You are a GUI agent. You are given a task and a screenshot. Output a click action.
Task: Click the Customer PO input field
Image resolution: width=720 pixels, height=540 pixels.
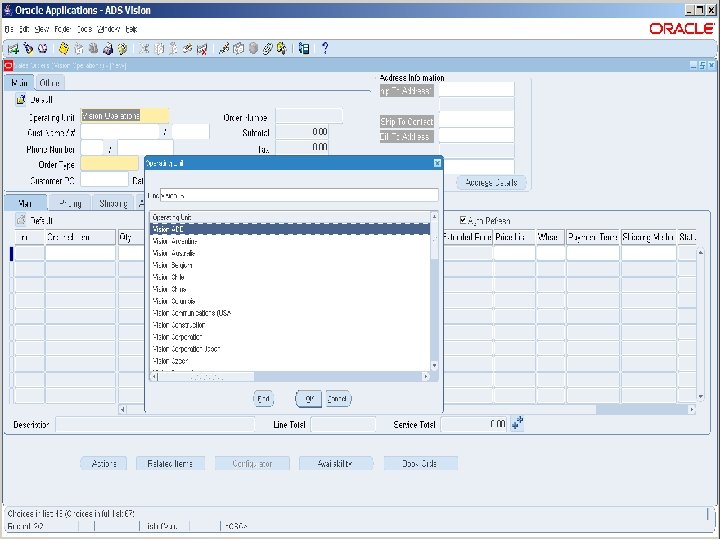point(104,180)
